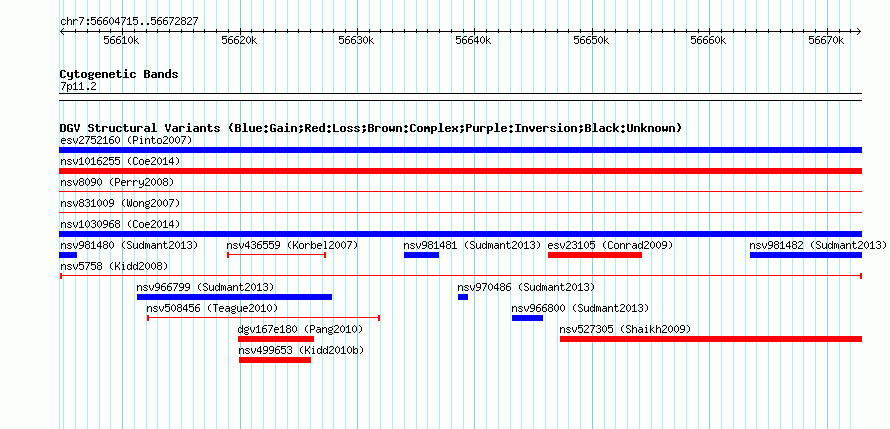Image resolution: width=890 pixels, height=429 pixels.
Task: Select the blue nsv1030968 gain bar
Action: click(460, 234)
